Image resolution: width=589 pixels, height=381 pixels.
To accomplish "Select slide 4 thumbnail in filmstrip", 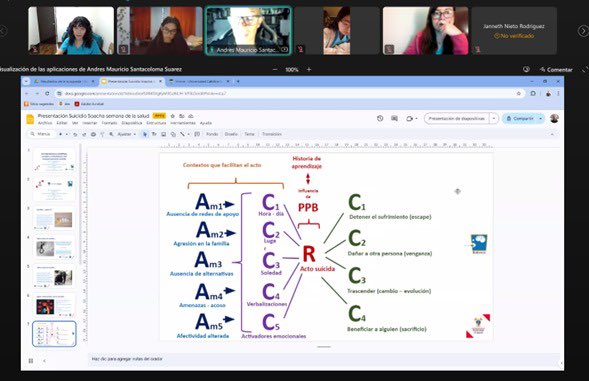I will pyautogui.click(x=54, y=248).
